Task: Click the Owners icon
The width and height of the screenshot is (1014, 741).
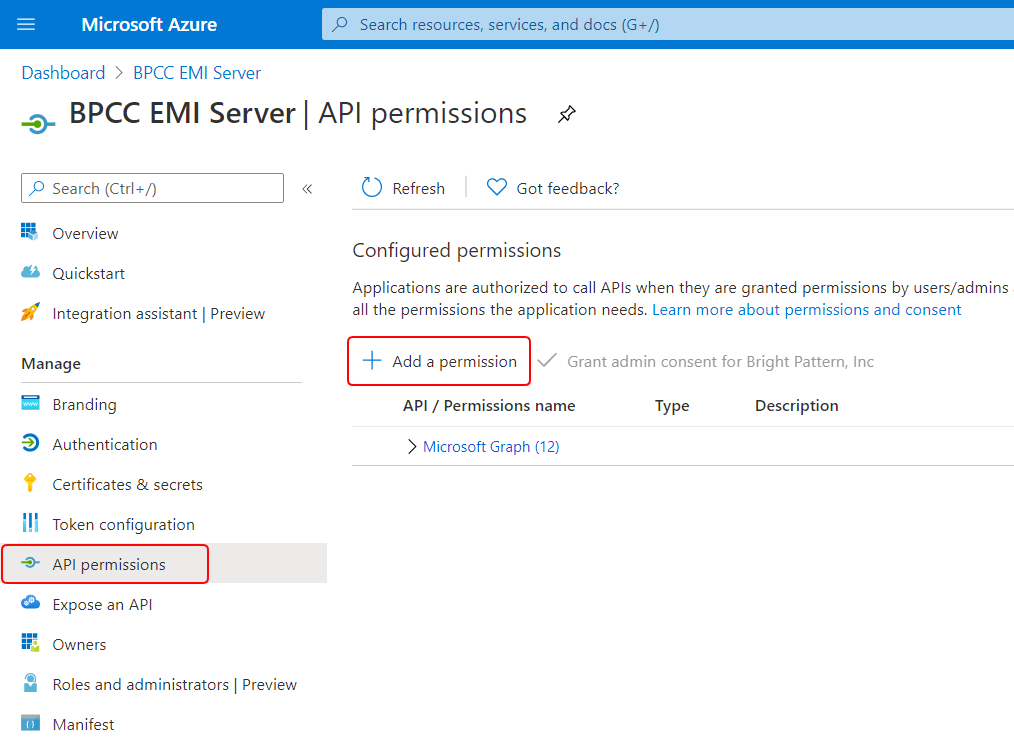Action: [x=30, y=643]
